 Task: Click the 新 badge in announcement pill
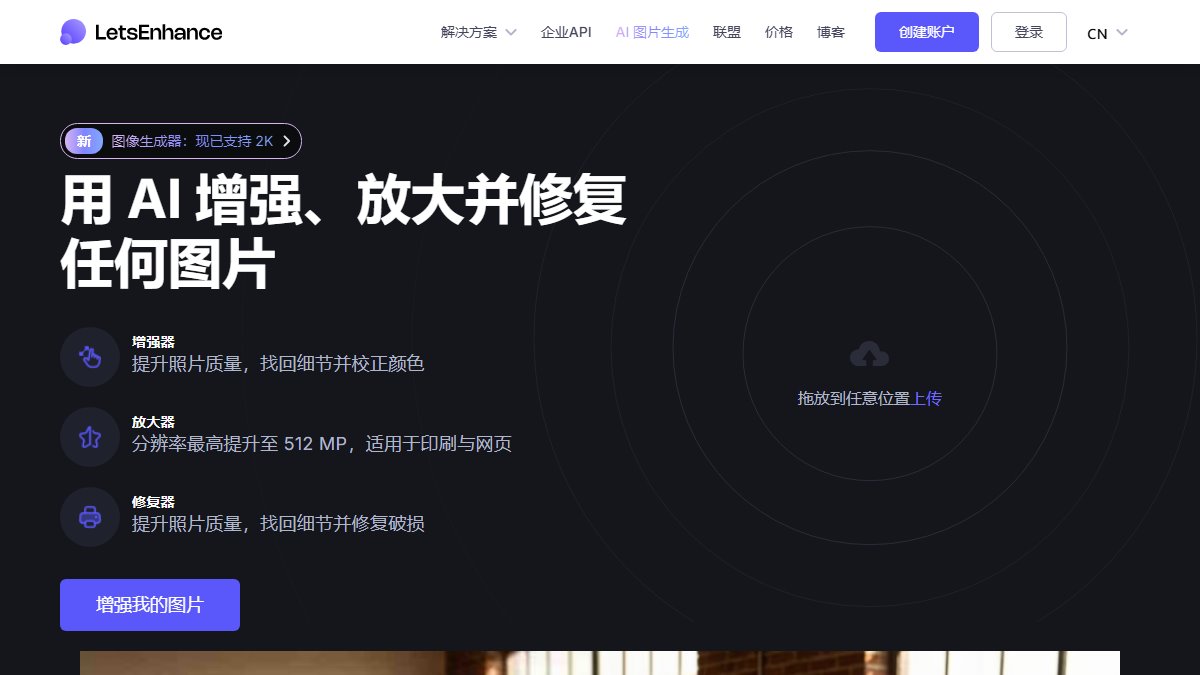[x=84, y=141]
